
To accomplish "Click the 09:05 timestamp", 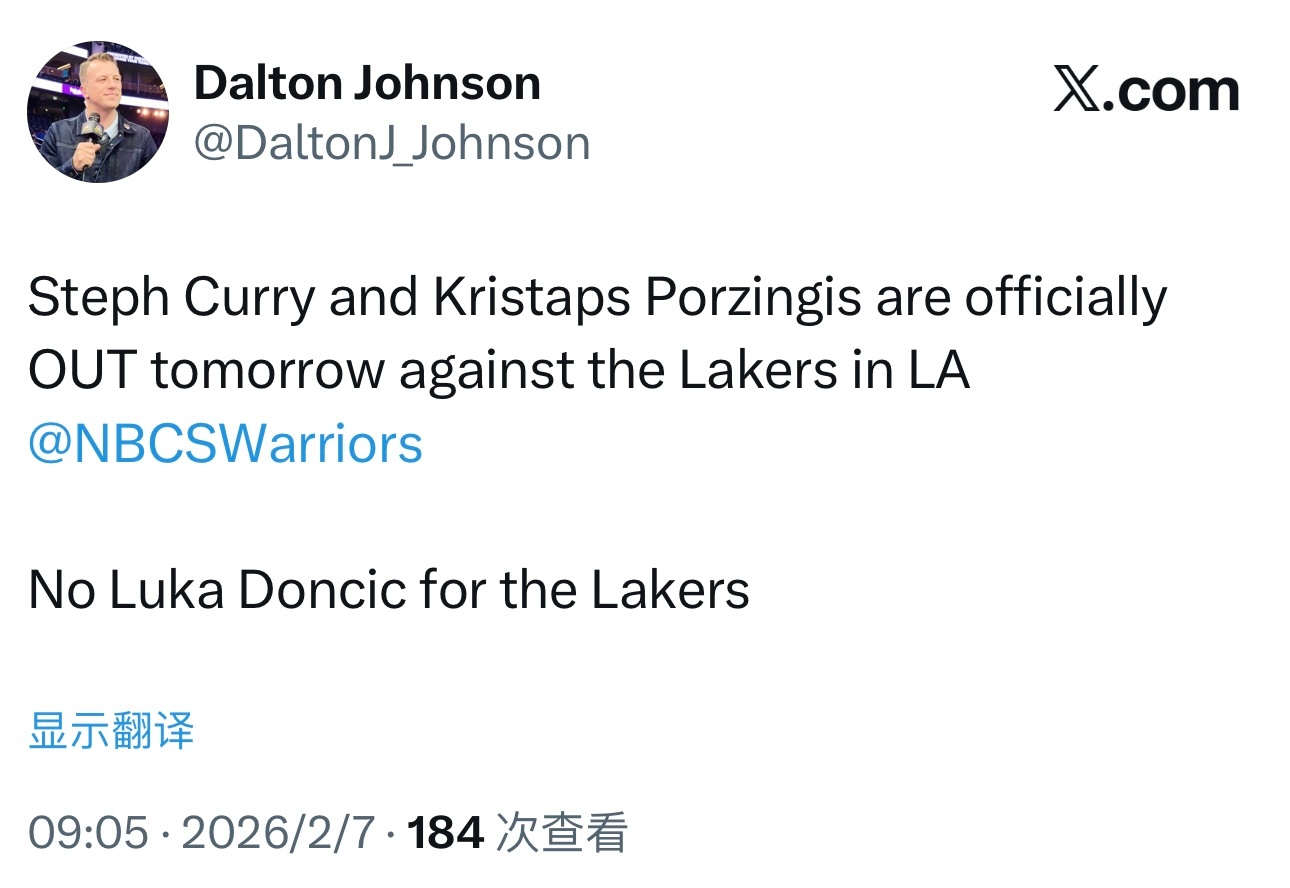I will click(89, 832).
